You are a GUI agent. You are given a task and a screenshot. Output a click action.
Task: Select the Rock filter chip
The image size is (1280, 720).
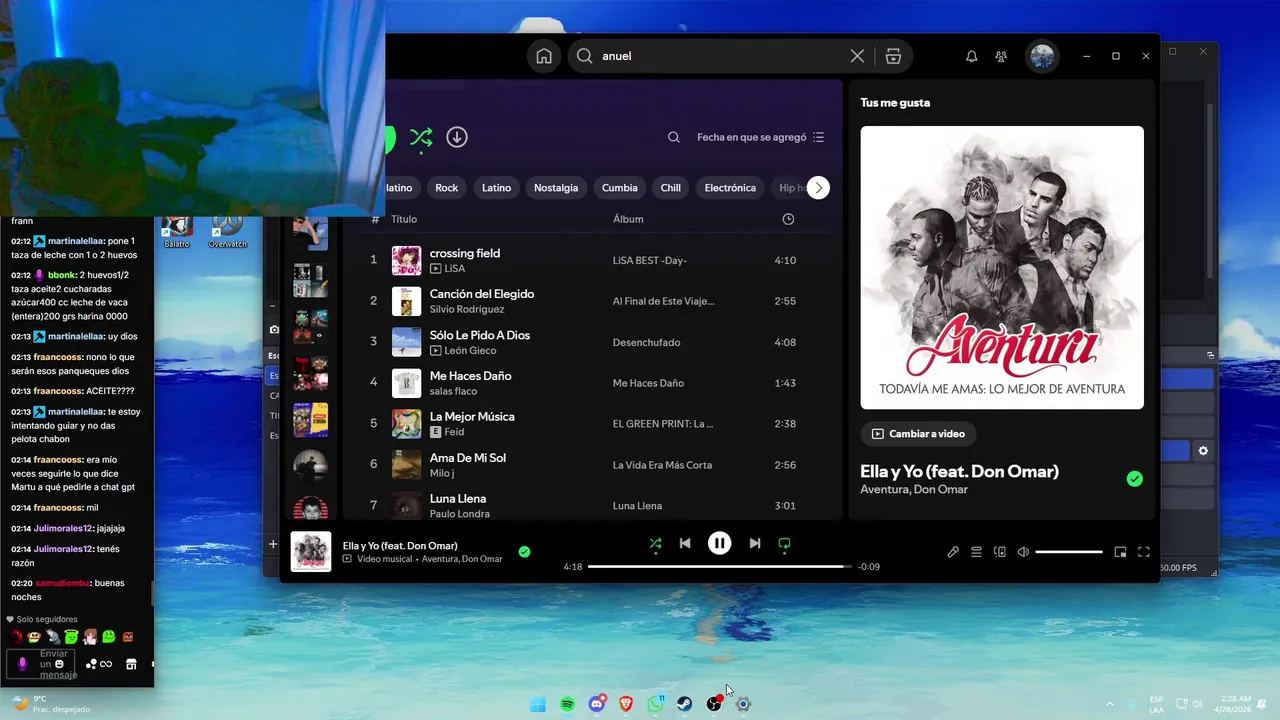pos(446,188)
